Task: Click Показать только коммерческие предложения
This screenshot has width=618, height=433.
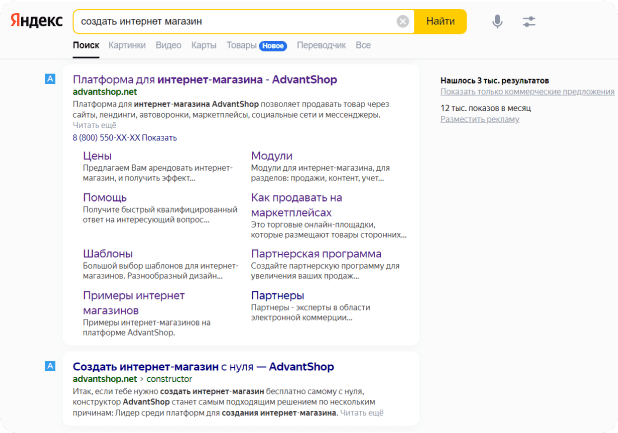Action: pos(527,91)
